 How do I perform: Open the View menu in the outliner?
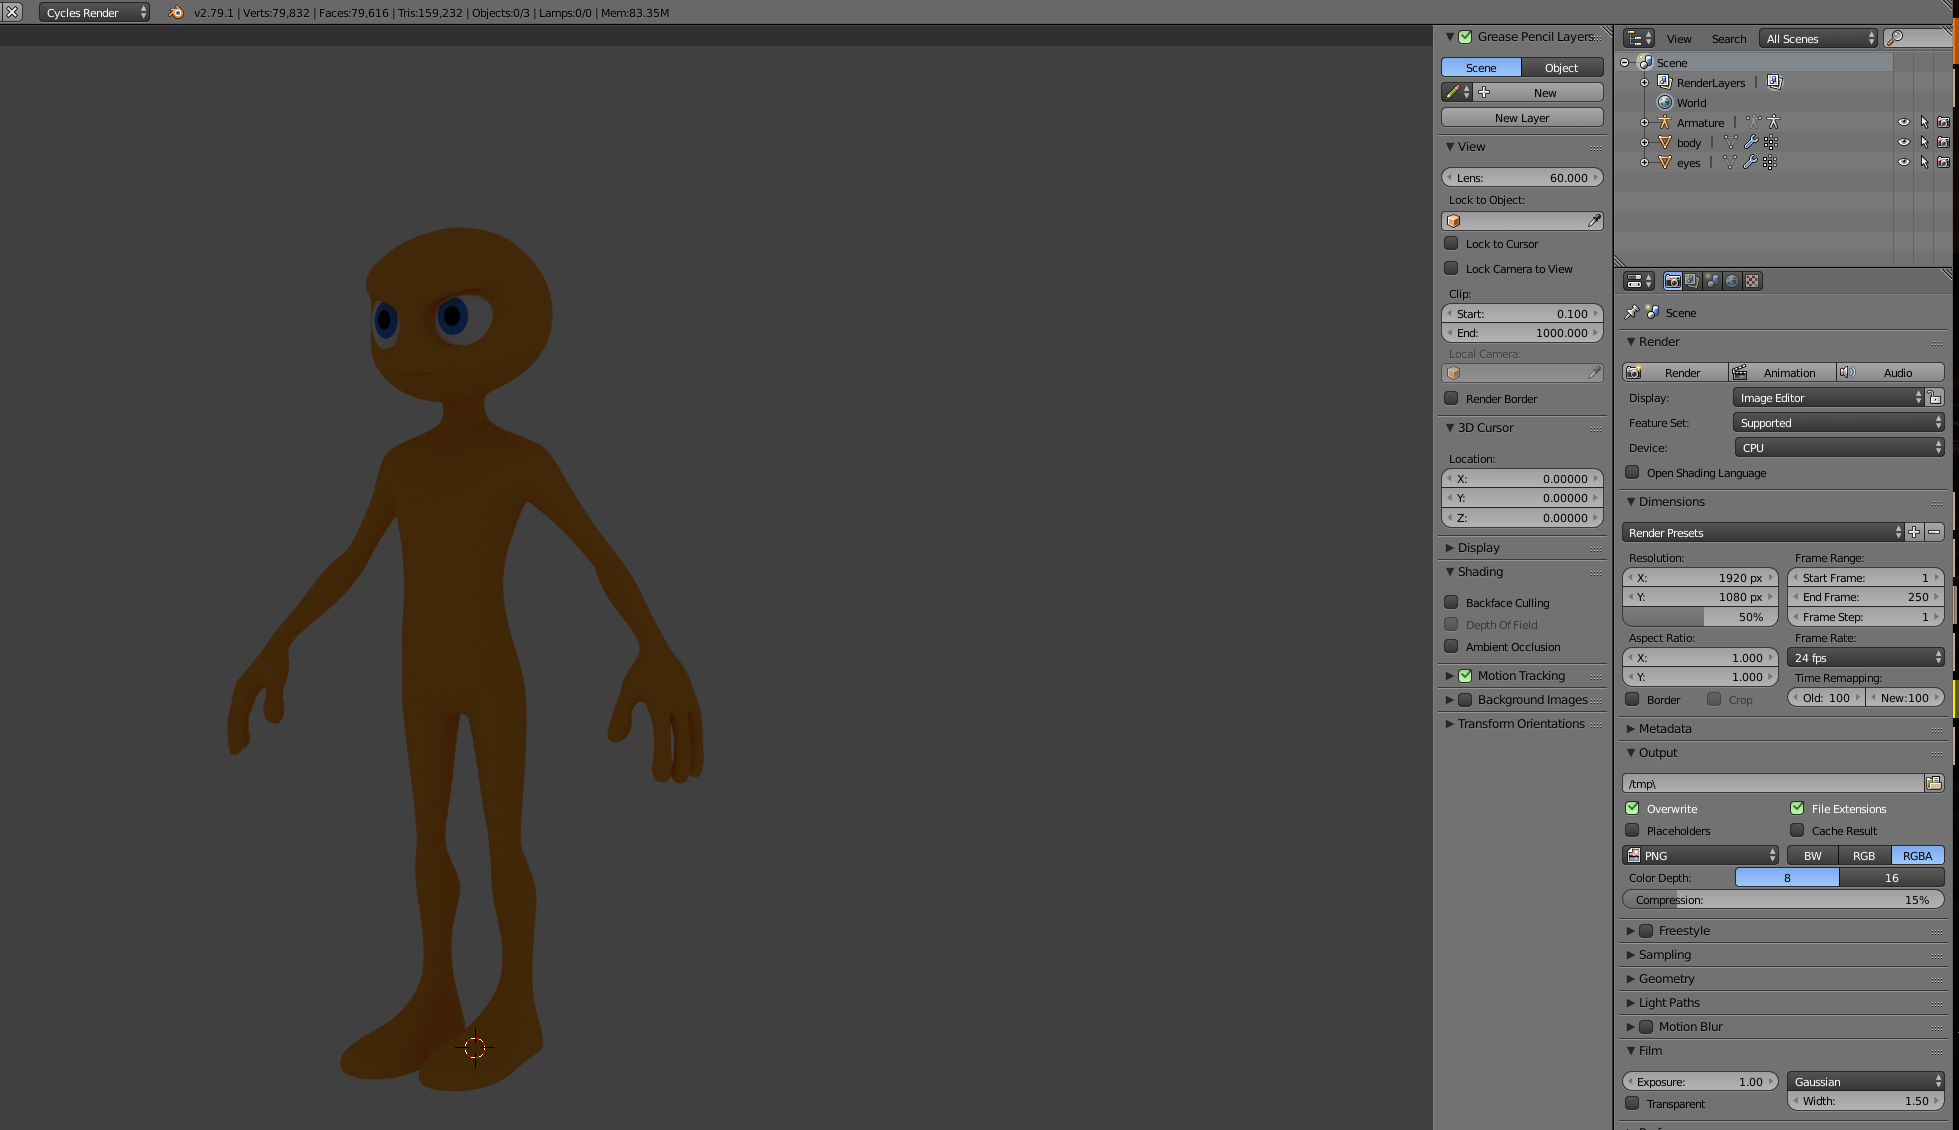click(x=1679, y=38)
